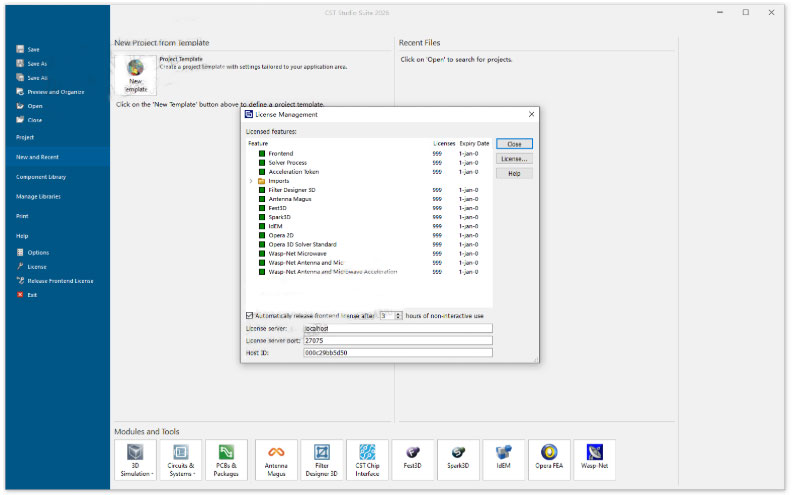The image size is (792, 495).
Task: Select Spark3D row in feature list
Action: click(x=369, y=217)
